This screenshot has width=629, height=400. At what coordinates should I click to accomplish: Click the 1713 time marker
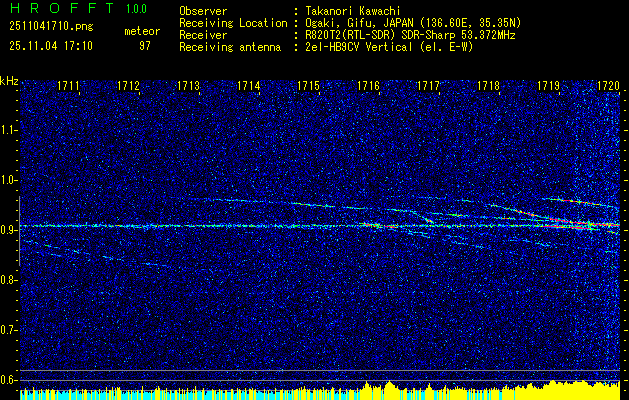[189, 85]
